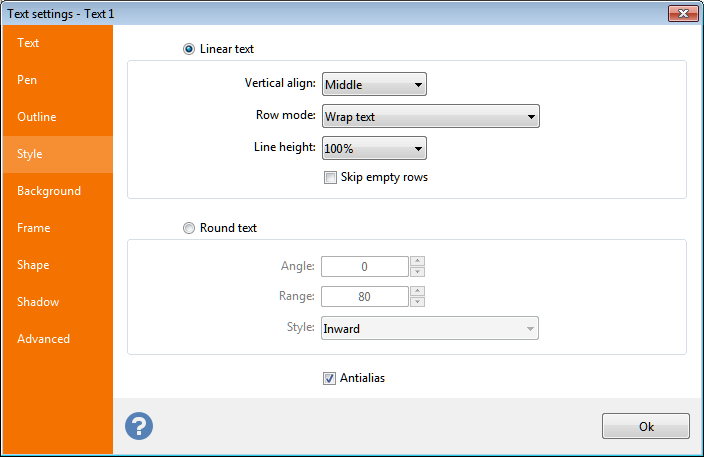Screen dimensions: 704x457
Task: Close the Text settings dialog
Action: point(682,13)
